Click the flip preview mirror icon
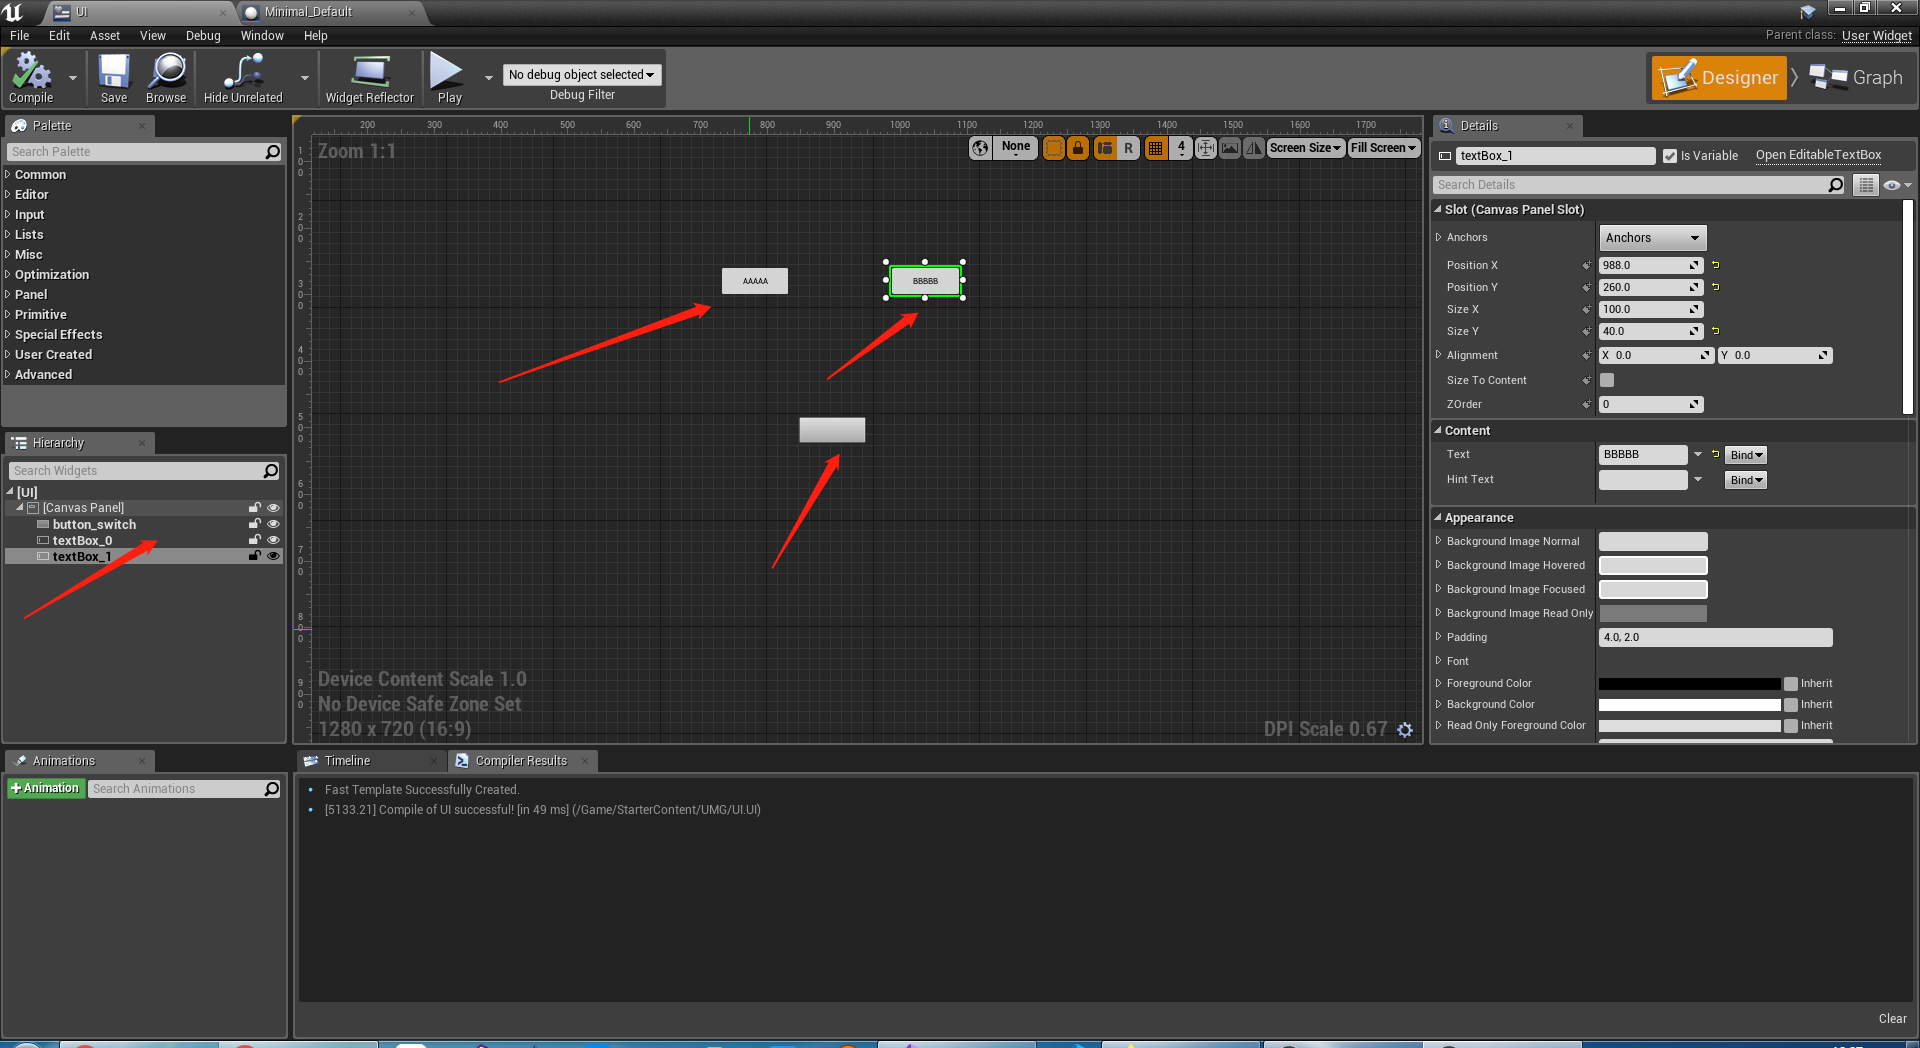This screenshot has height=1048, width=1920. pyautogui.click(x=1253, y=147)
